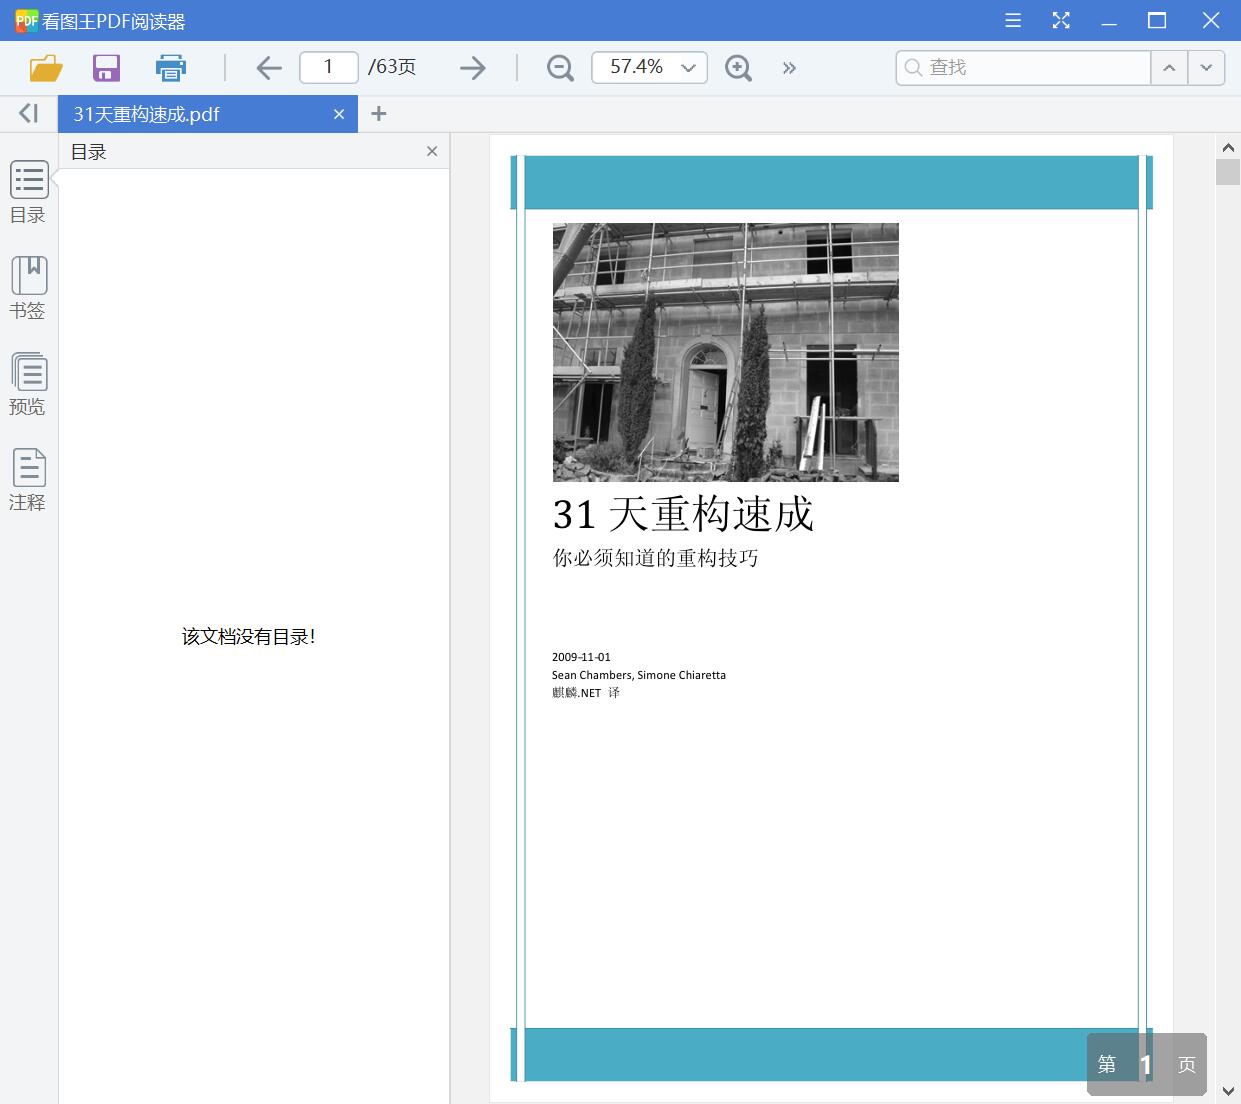Go to previous page with left arrow
Screen dimensions: 1241x1104
(268, 67)
